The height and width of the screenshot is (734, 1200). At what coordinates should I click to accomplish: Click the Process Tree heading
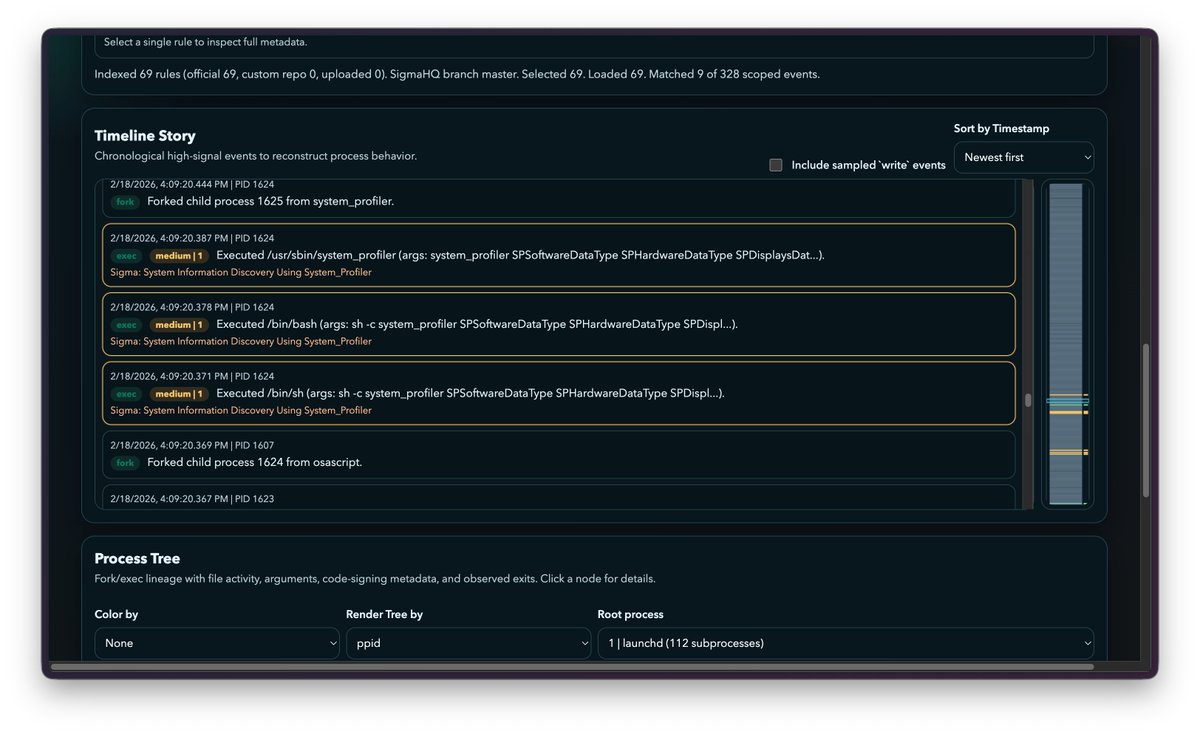pos(137,559)
